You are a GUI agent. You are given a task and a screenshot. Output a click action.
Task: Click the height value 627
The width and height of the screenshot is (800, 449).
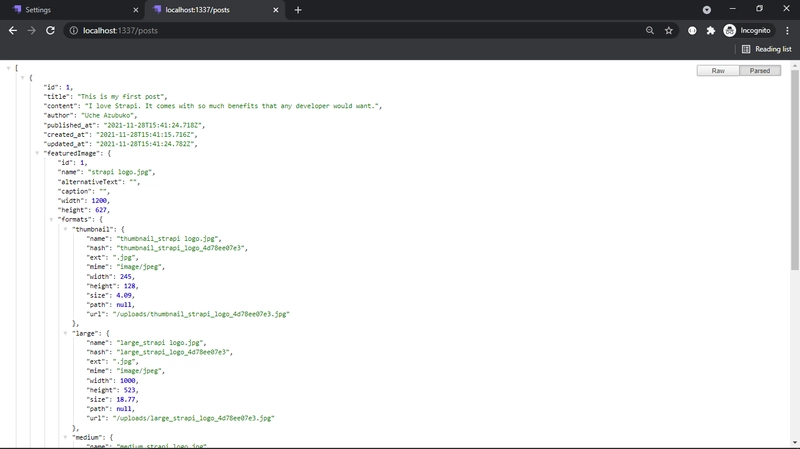pos(101,210)
